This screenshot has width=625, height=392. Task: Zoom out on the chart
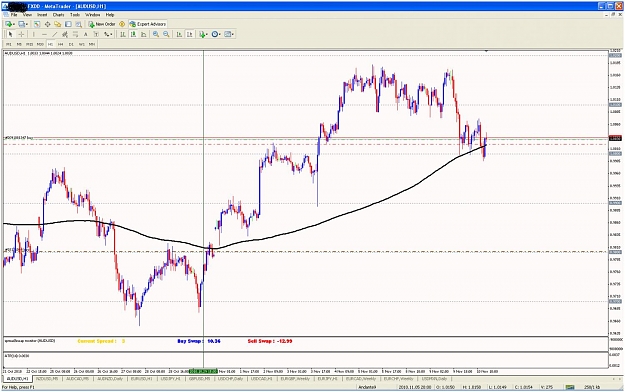[166, 34]
